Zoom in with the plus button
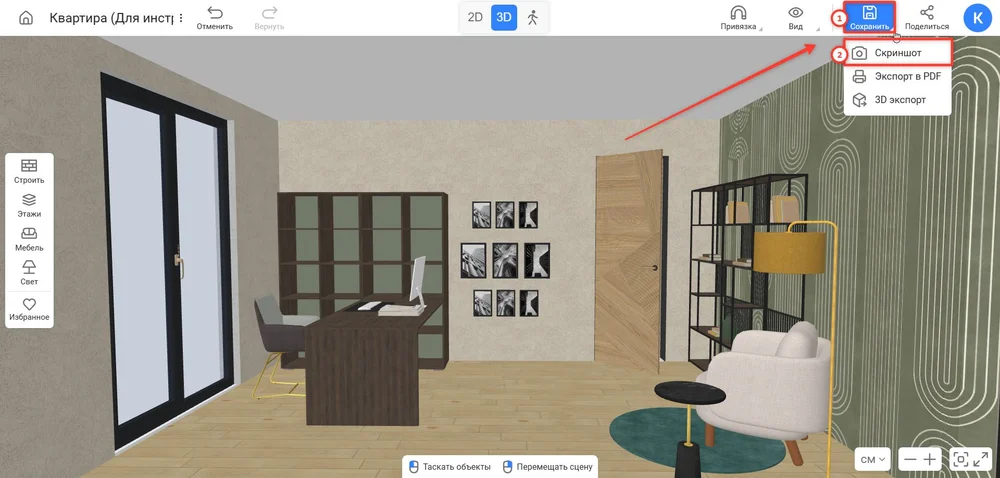 tap(930, 459)
